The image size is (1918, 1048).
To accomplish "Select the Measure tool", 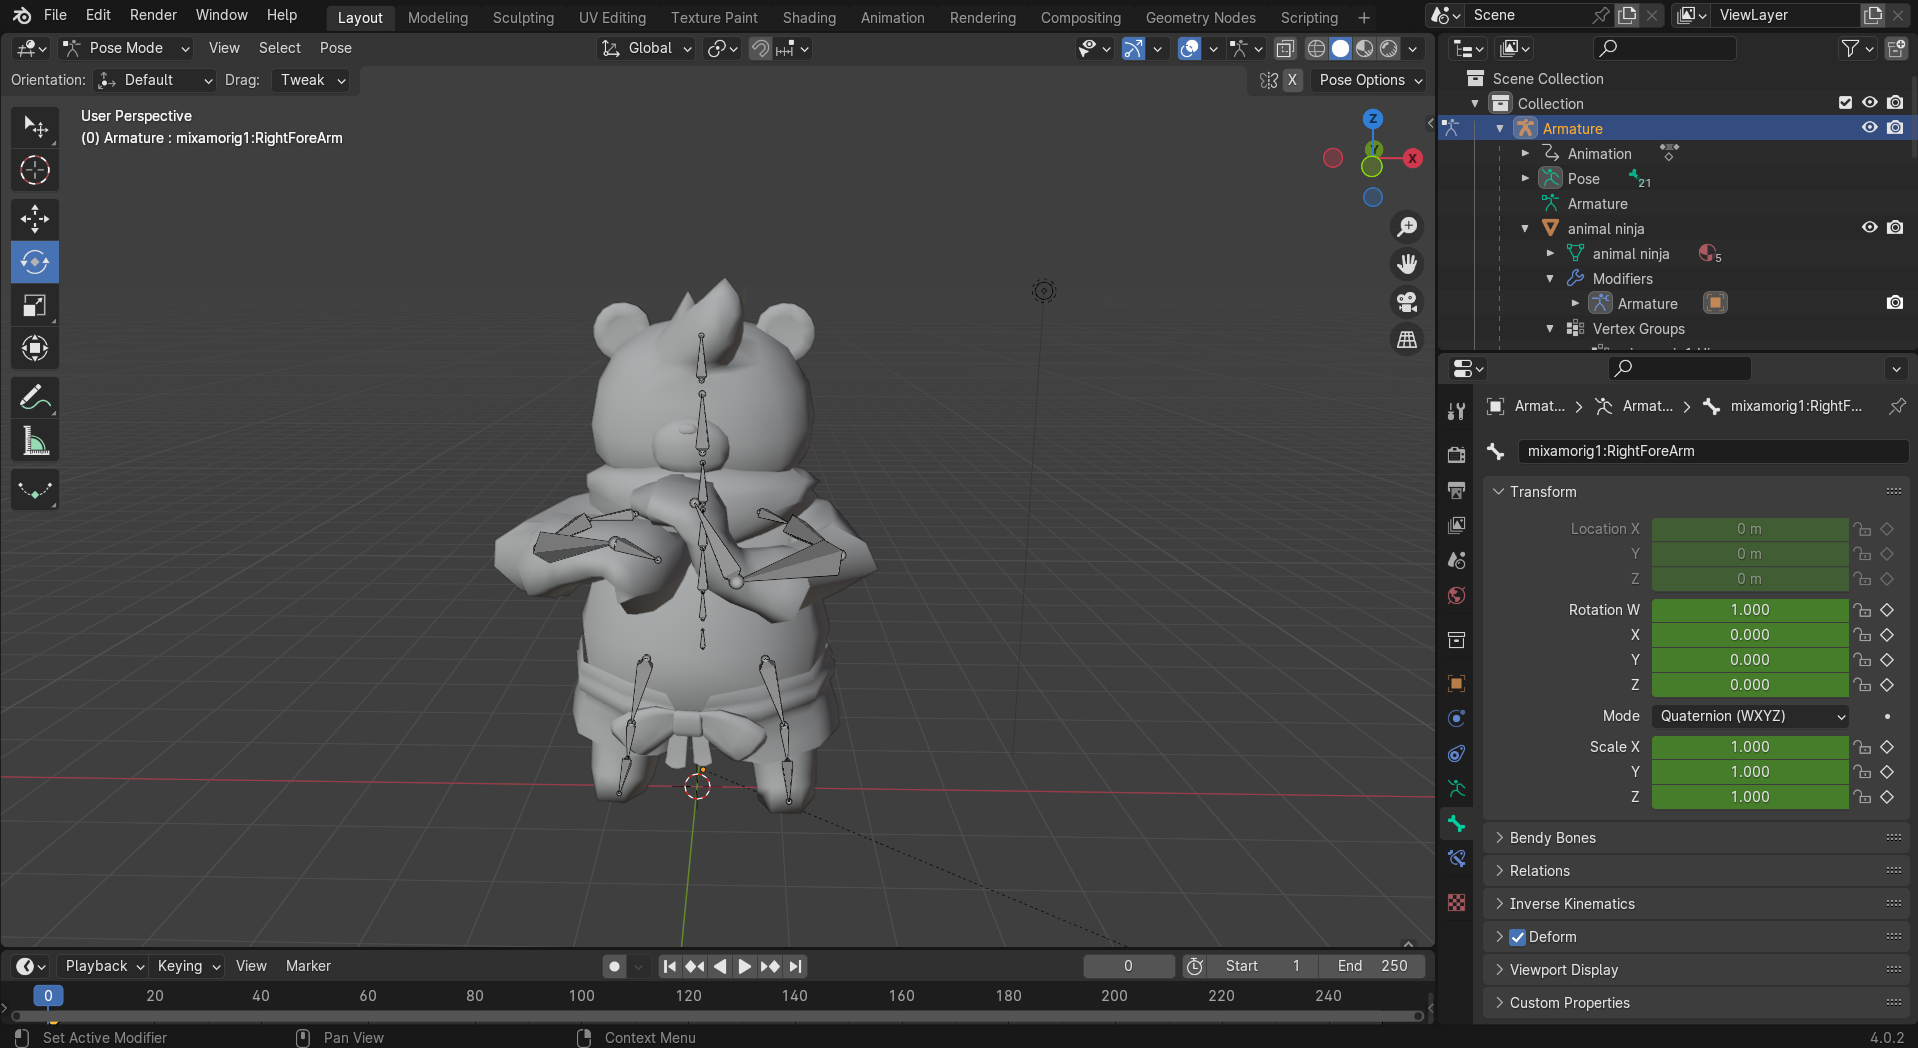I will [35, 441].
